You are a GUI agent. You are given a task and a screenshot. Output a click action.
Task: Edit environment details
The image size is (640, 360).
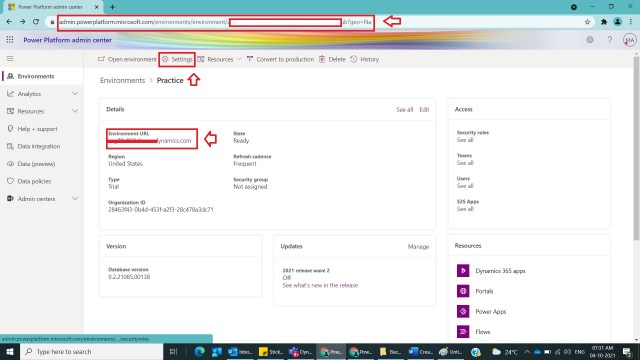(x=424, y=109)
